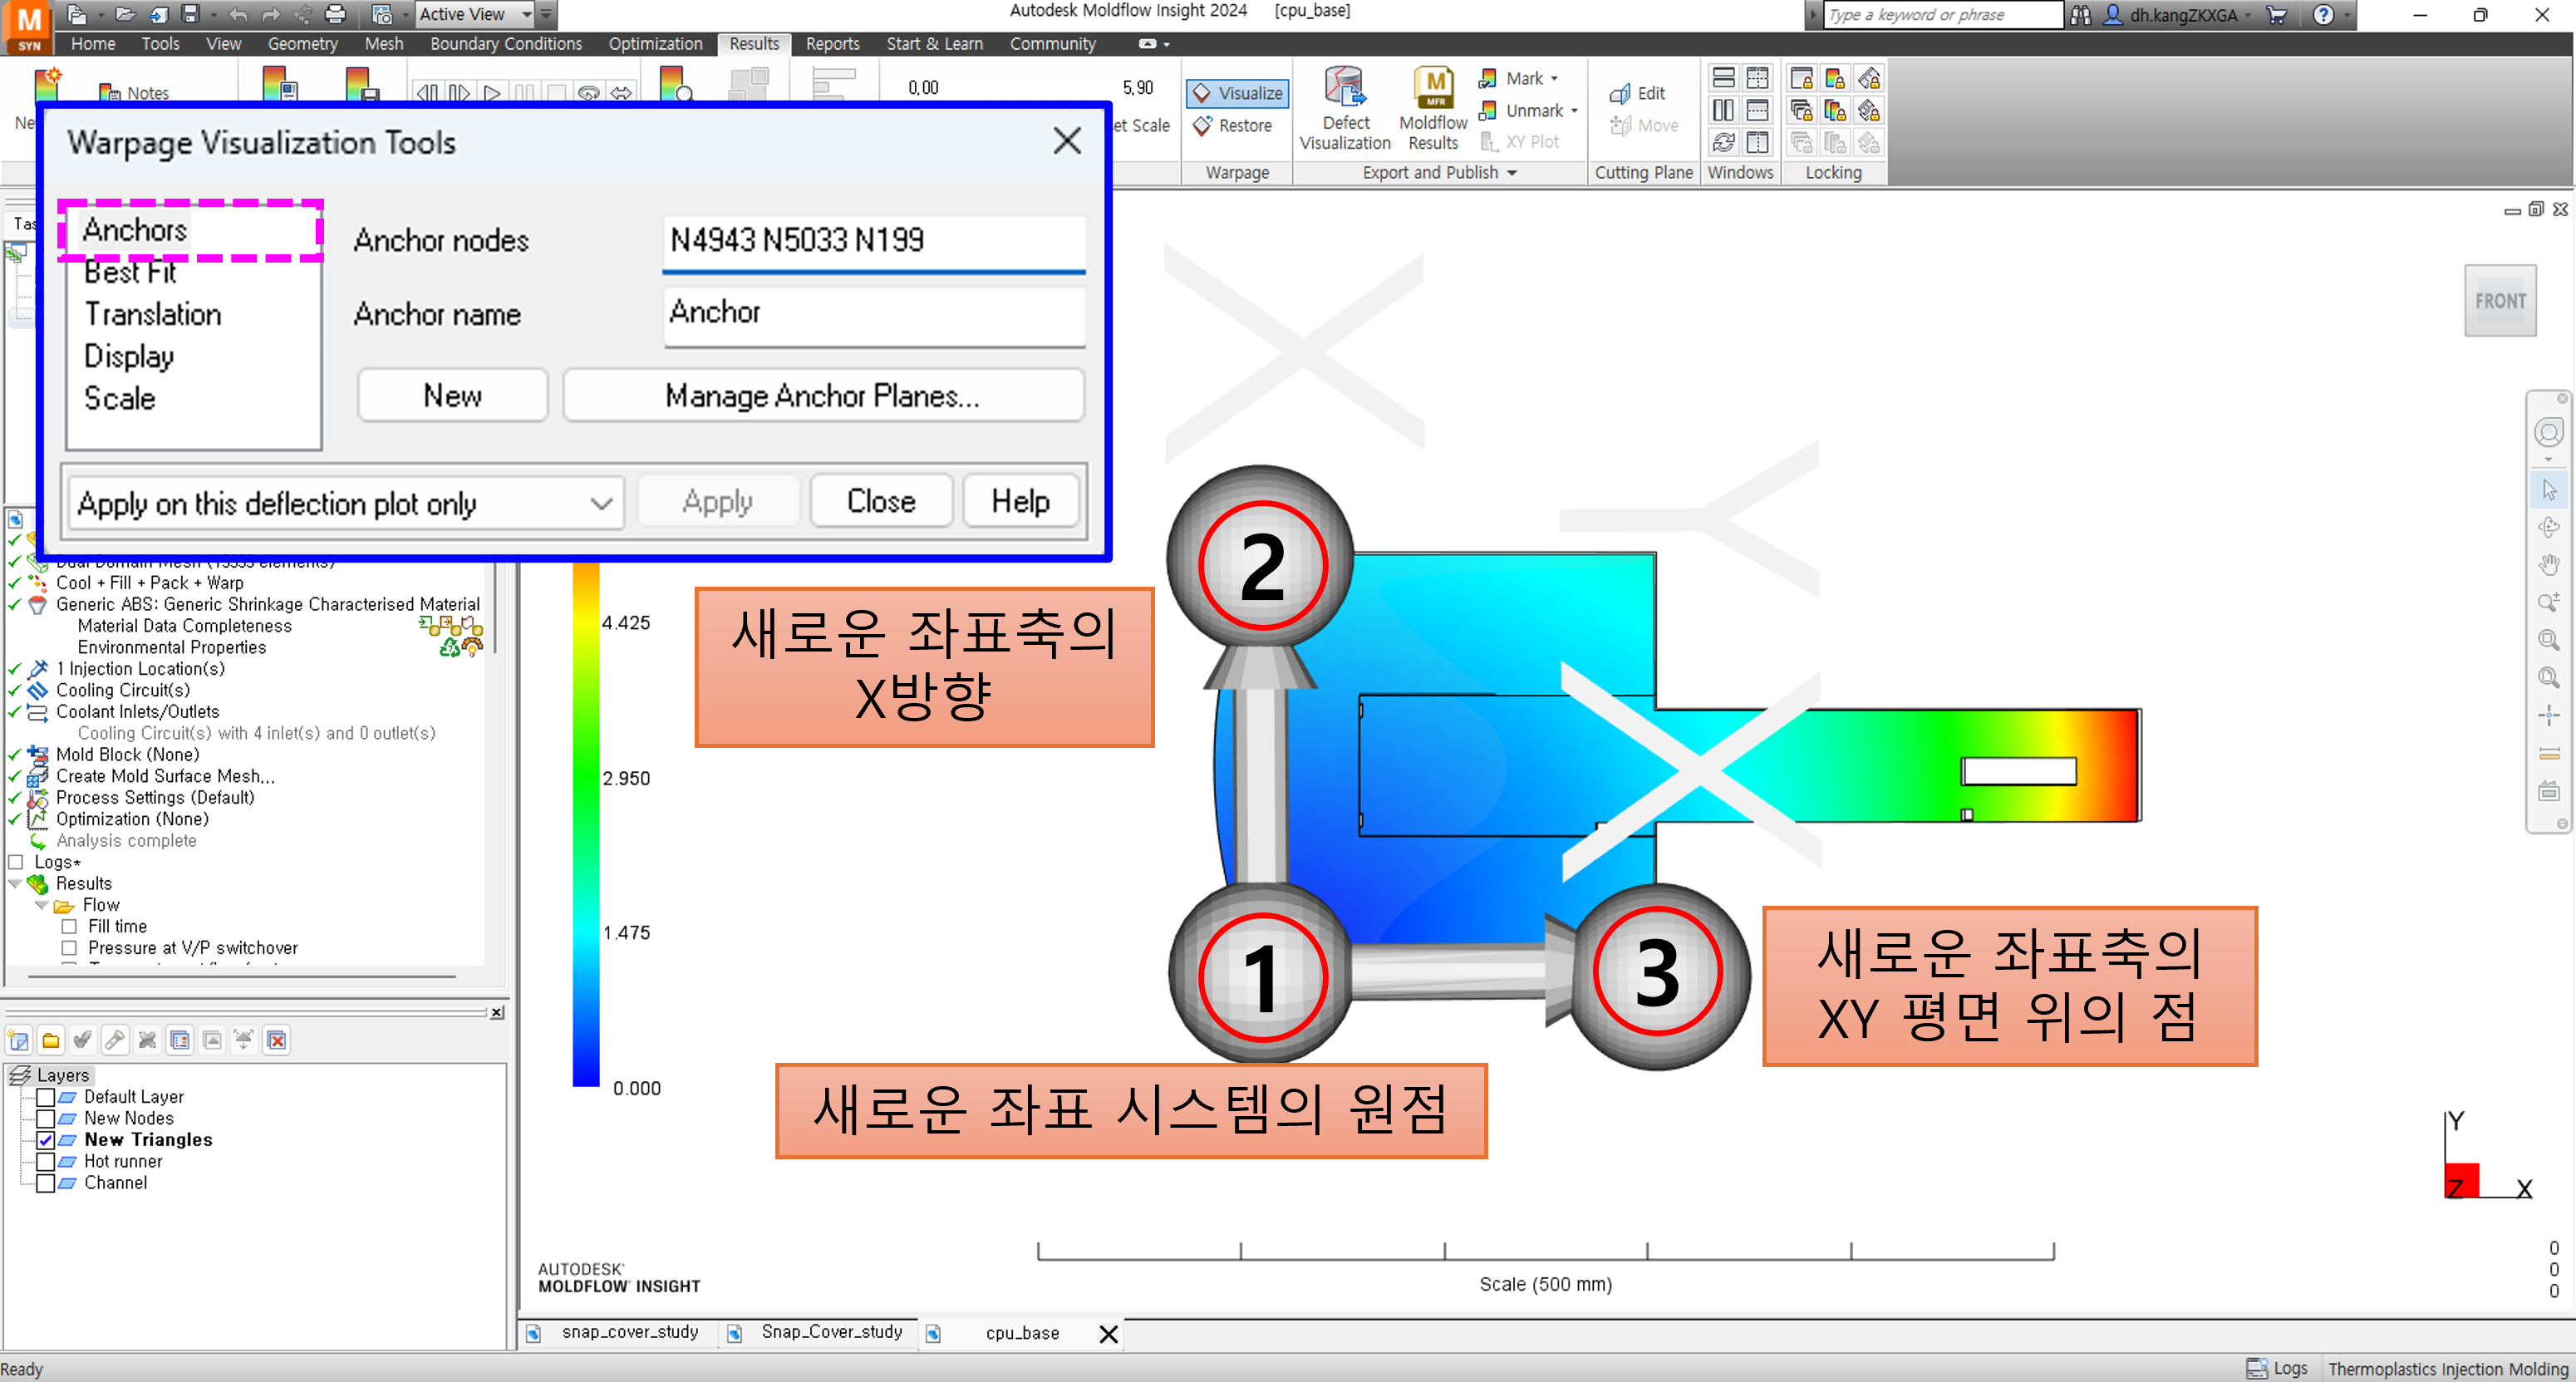This screenshot has width=2576, height=1382.
Task: Toggle the Logs checkbox in study tasks
Action: pos(15,862)
